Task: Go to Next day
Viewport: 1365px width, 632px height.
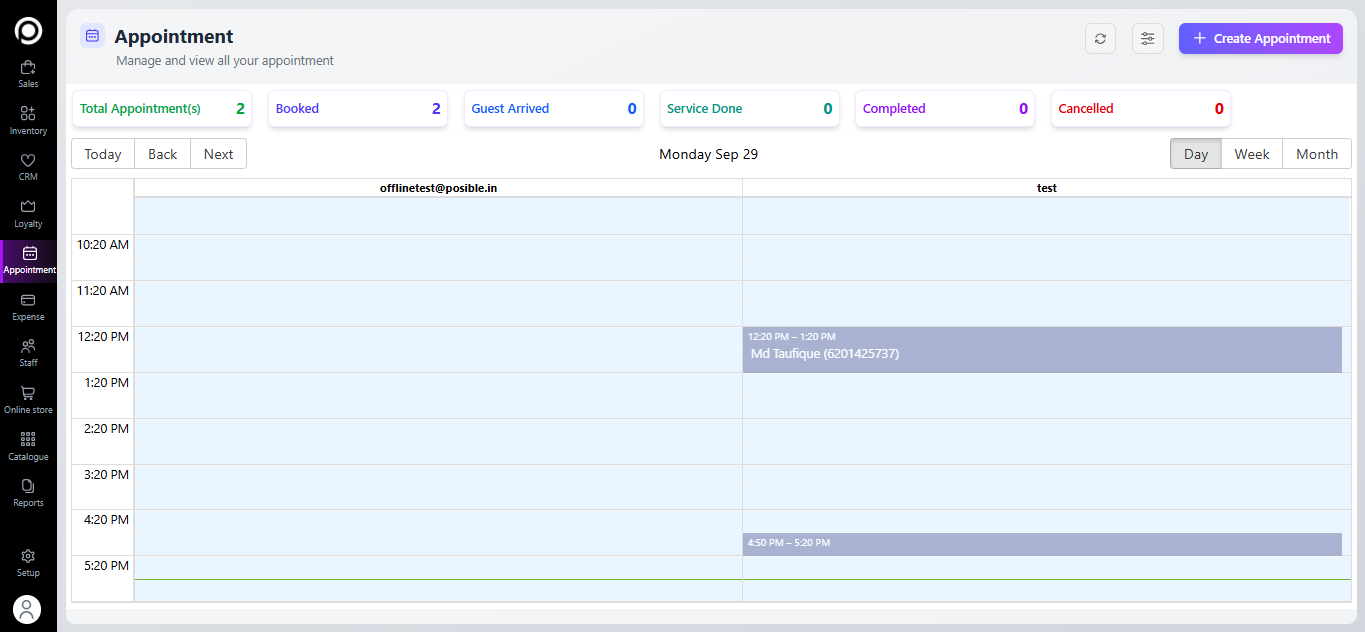Action: click(x=218, y=154)
